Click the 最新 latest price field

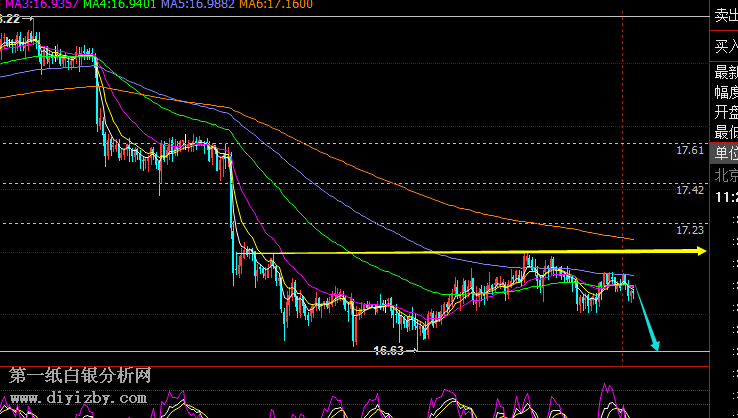coord(725,72)
